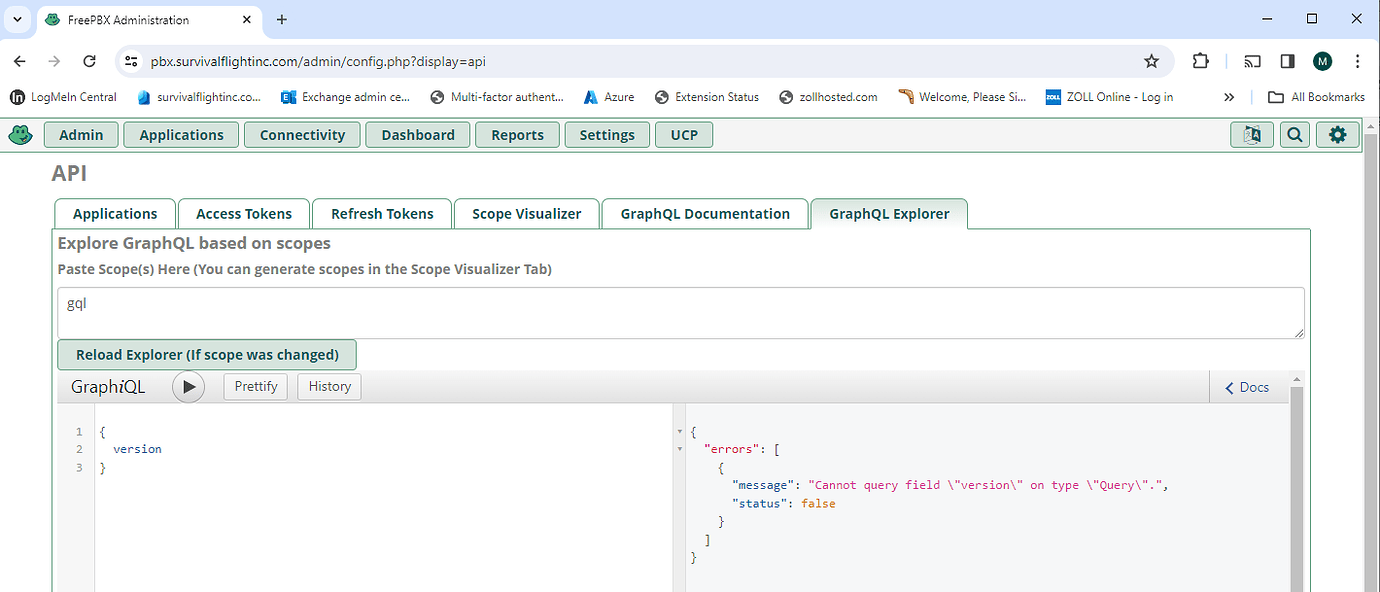1380x592 pixels.
Task: Click the FreePBX frog logo icon
Action: tap(20, 134)
